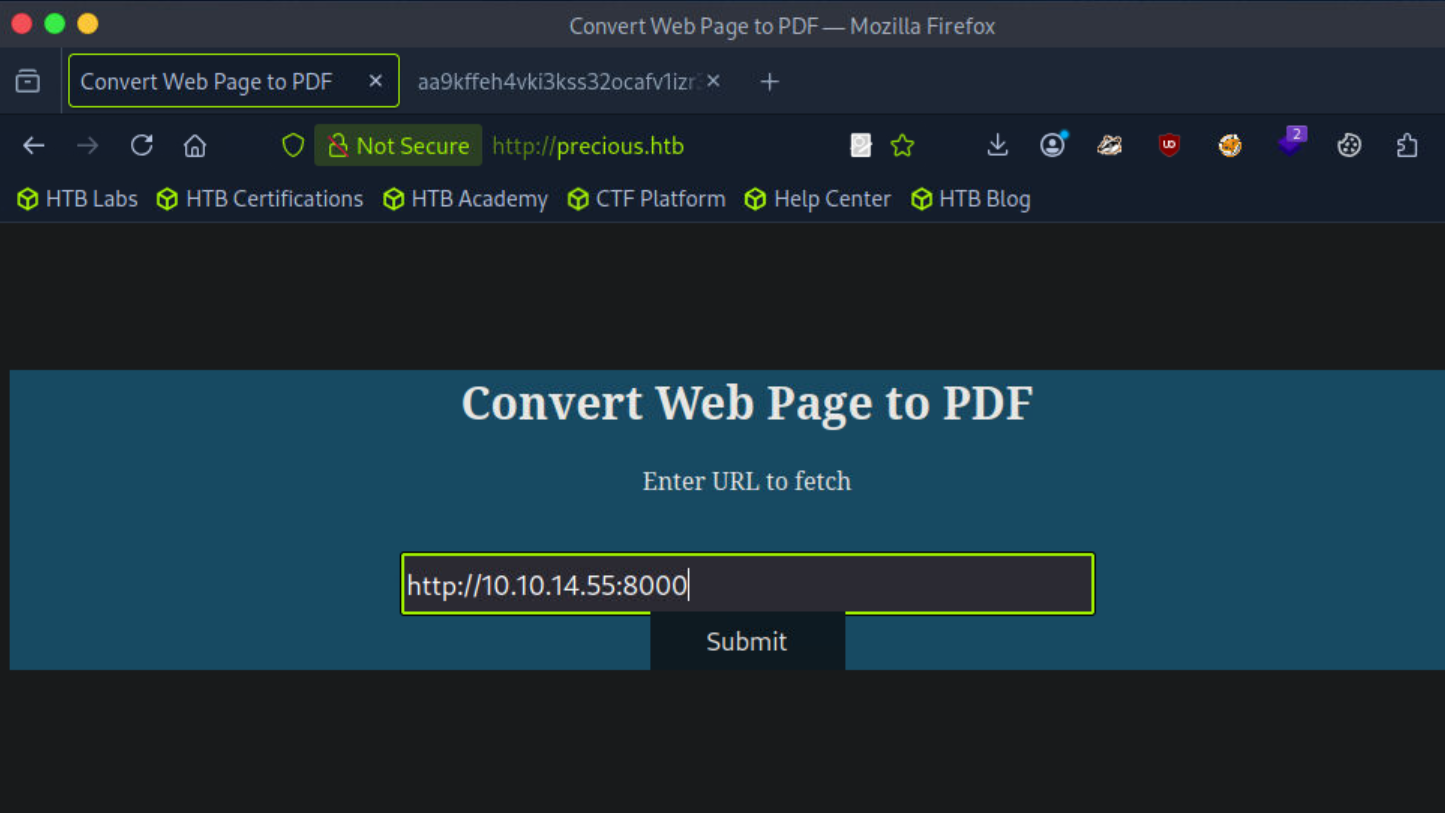Open the tracking protection shield panel
The image size is (1445, 813).
(293, 146)
